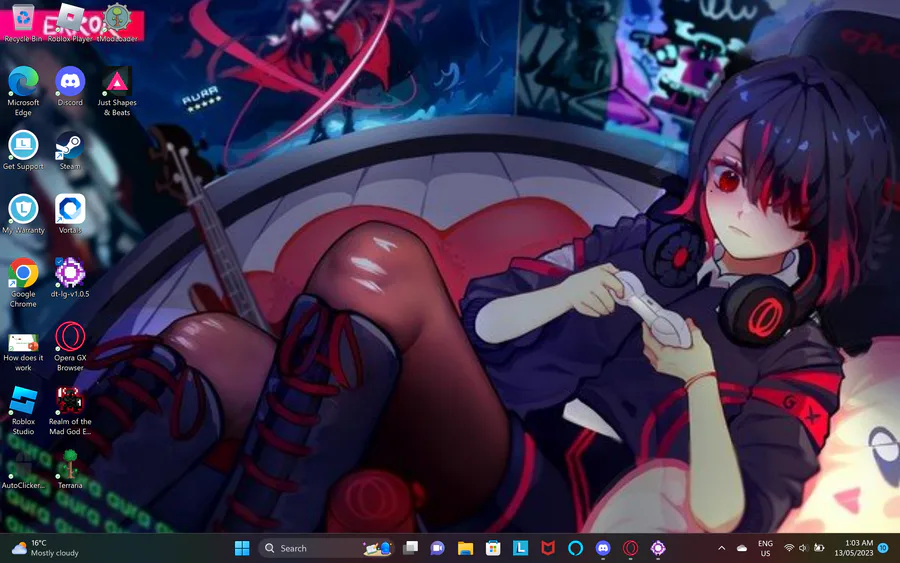This screenshot has width=900, height=563.
Task: Open clock showing 1:03 AM
Action: pyautogui.click(x=854, y=549)
